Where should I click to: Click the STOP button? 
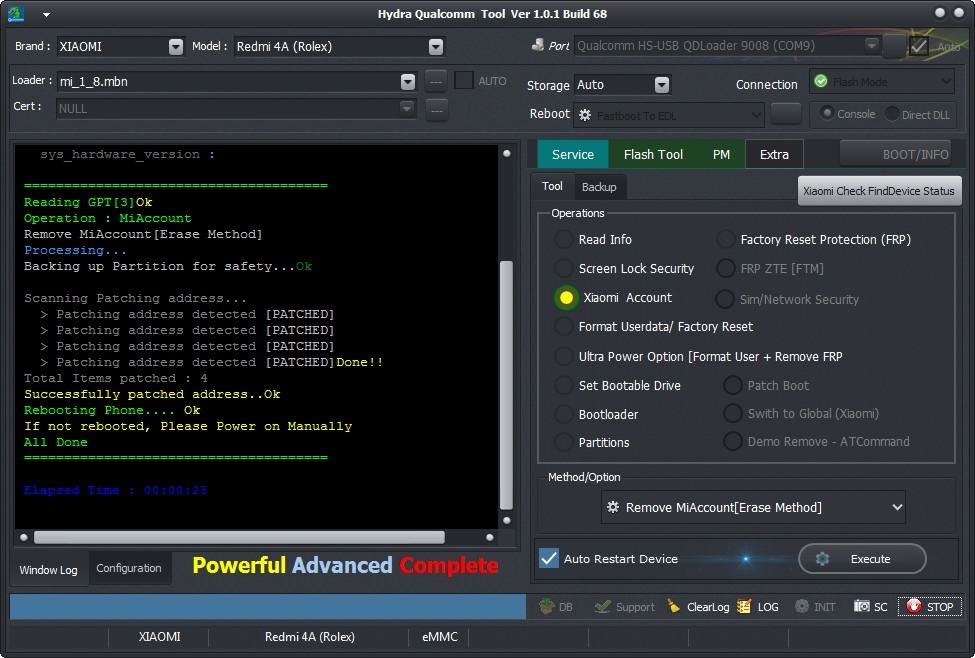click(930, 606)
